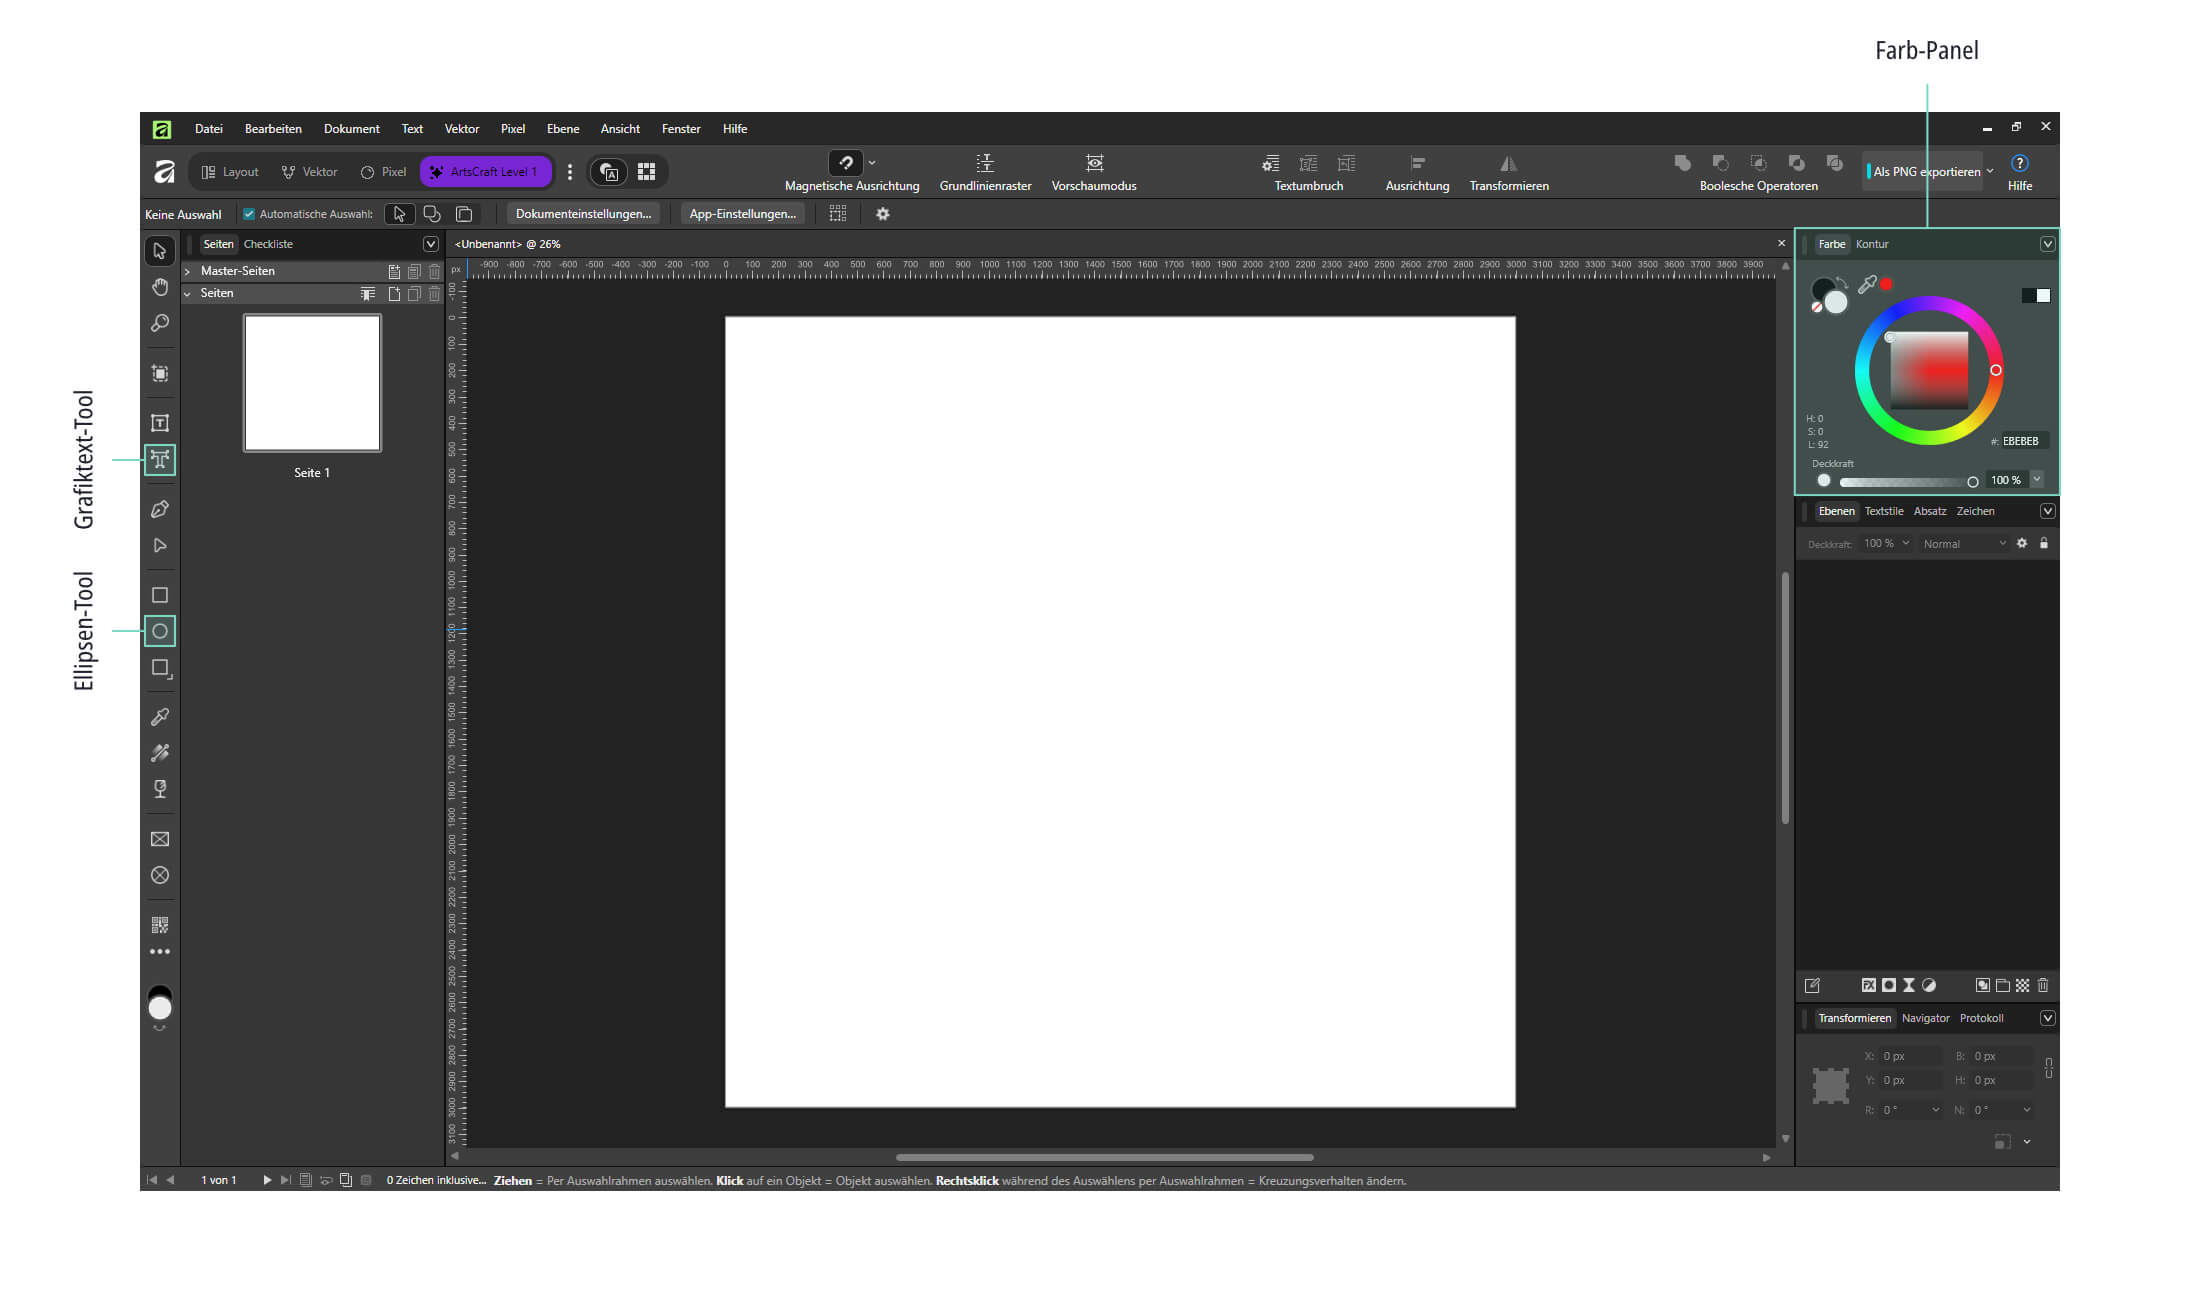
Task: Open the Vektor menu
Action: coord(461,129)
